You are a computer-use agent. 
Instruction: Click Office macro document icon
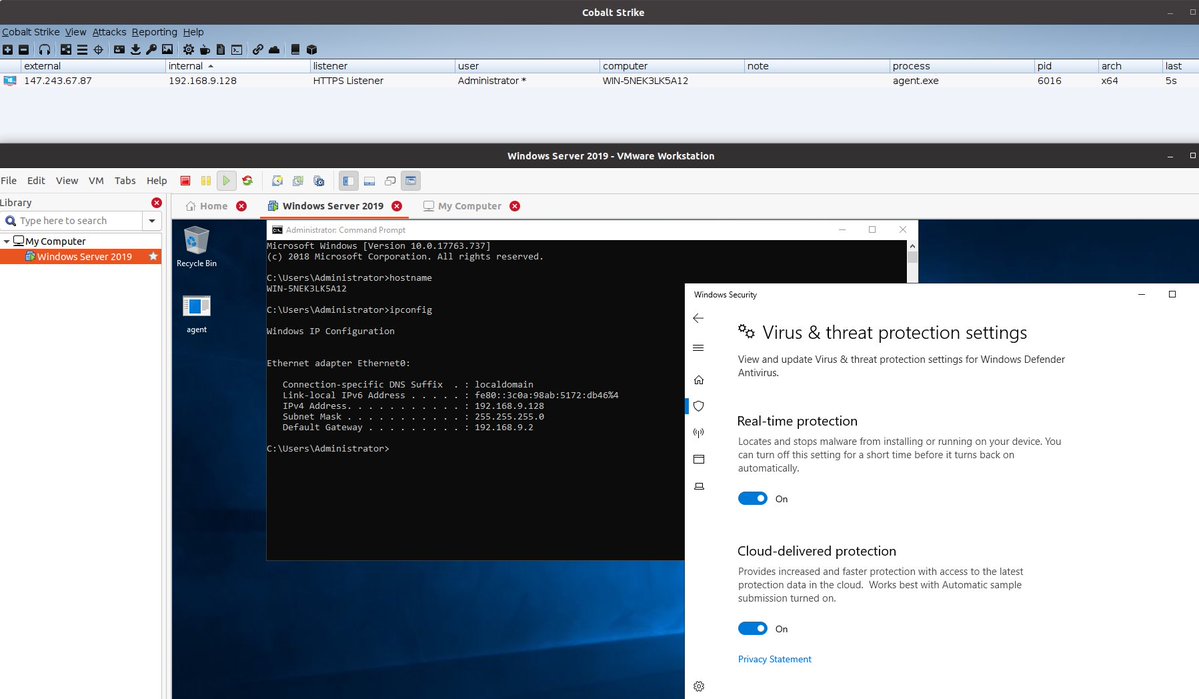pyautogui.click(x=220, y=50)
